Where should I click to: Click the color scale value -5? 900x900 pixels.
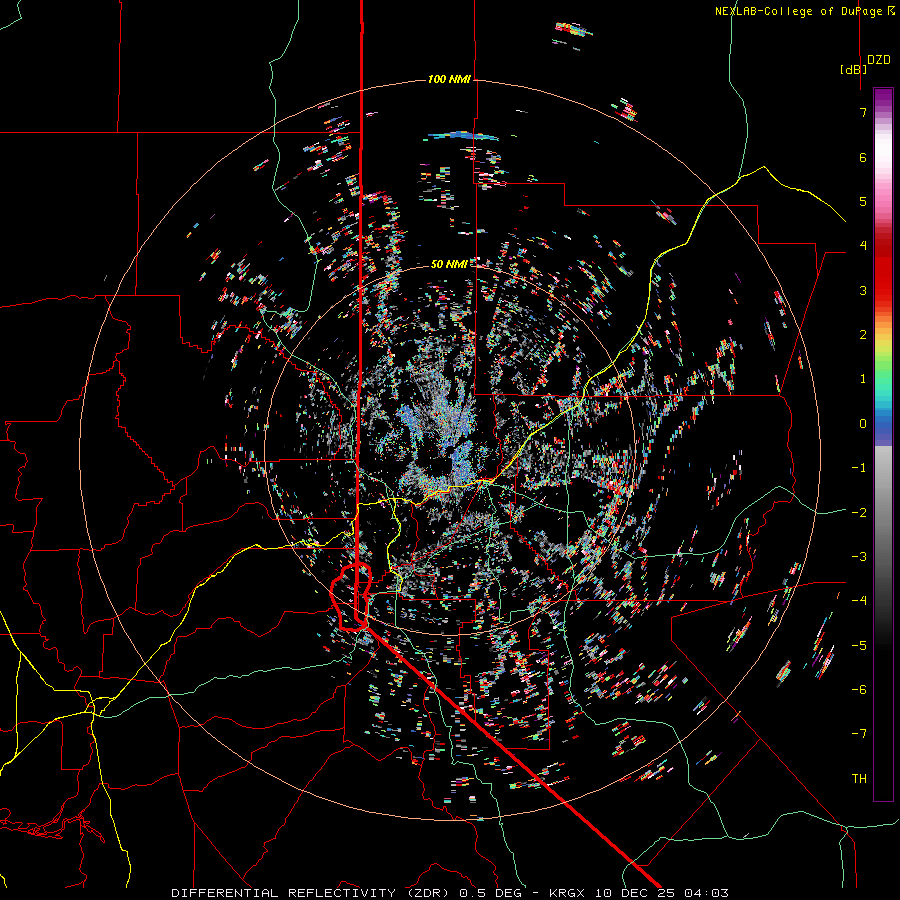coord(859,645)
